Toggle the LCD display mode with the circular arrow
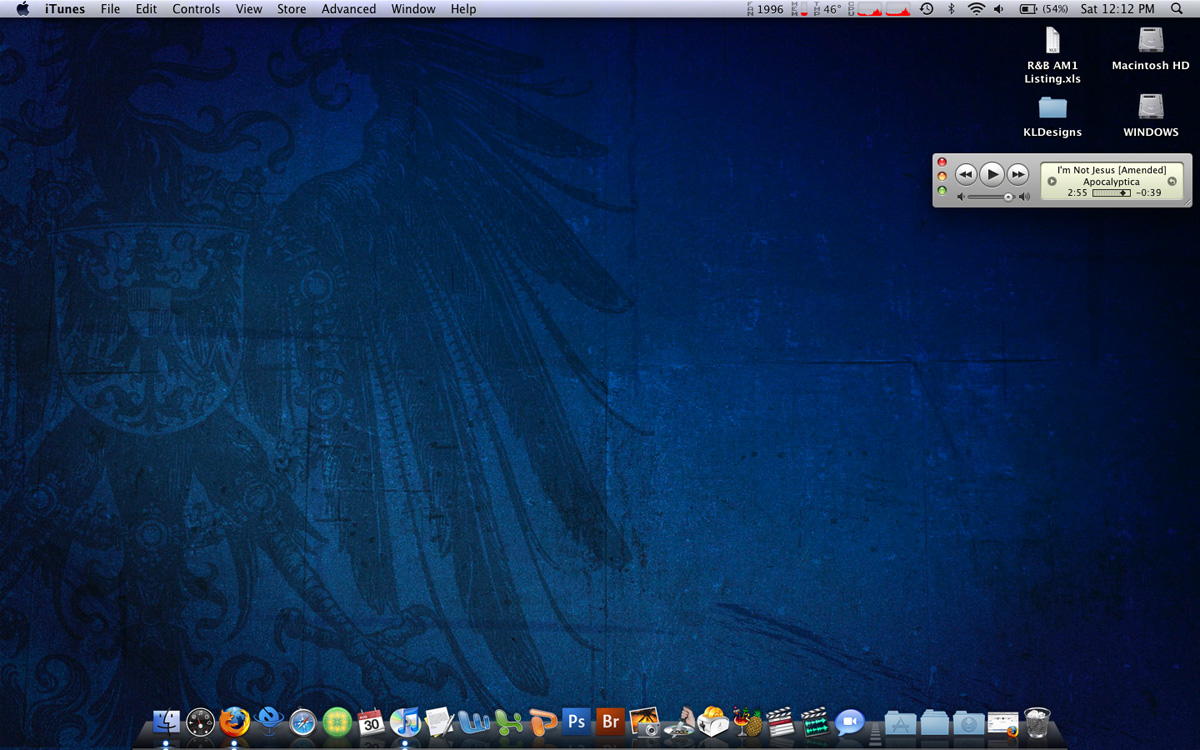 click(1172, 181)
